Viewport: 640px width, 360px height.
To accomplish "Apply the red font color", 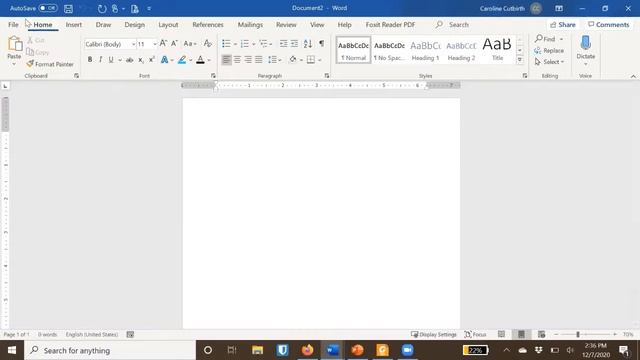I will (x=200, y=60).
